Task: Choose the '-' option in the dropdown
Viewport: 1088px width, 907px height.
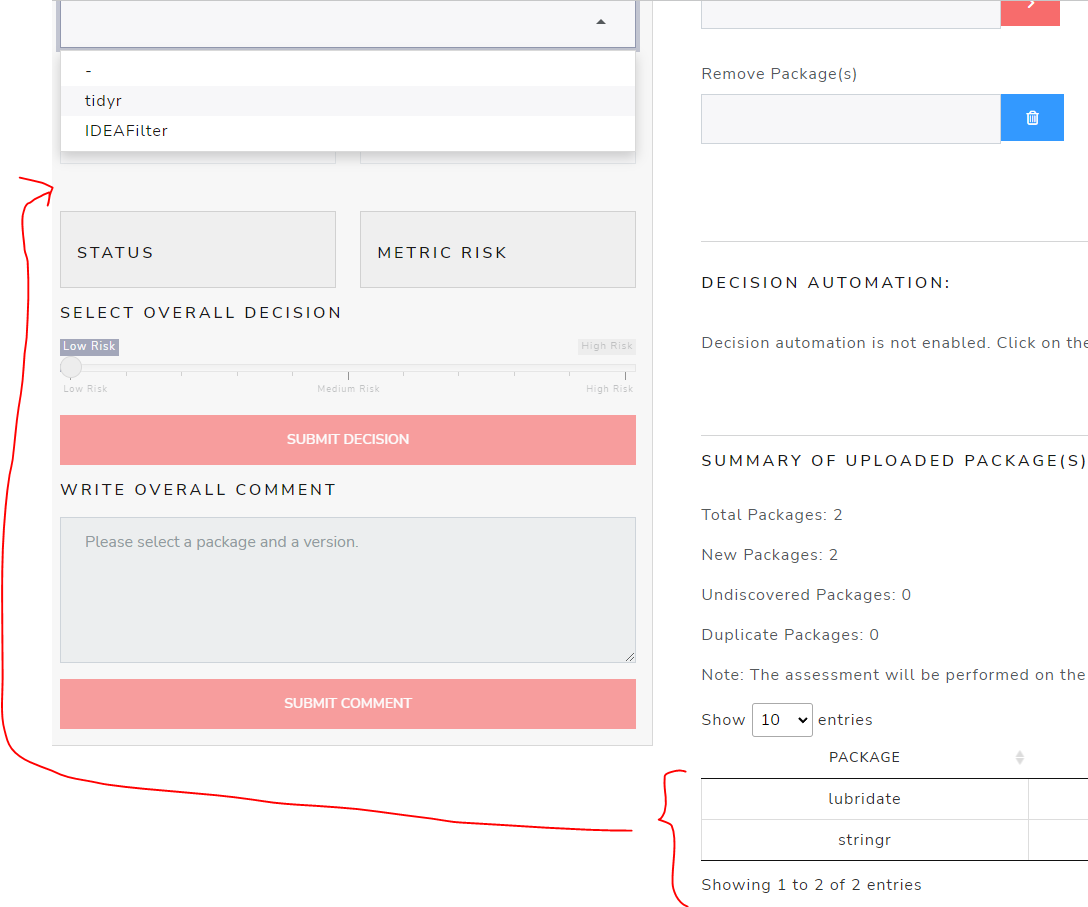Action: [88, 70]
